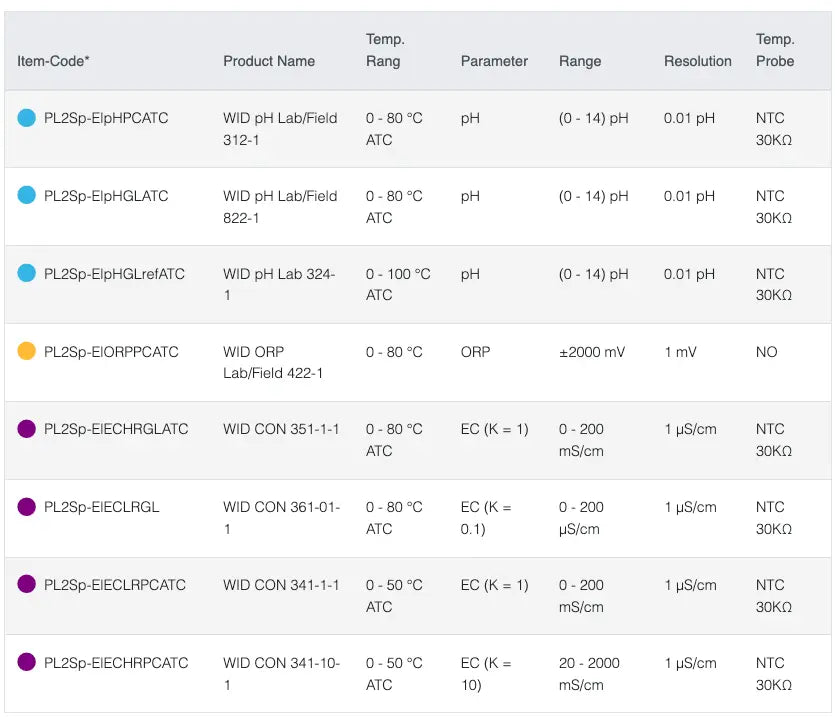Click the purple dot beside PL2Sp-ElECLRPCATC
The width and height of the screenshot is (835, 717).
tap(26, 584)
